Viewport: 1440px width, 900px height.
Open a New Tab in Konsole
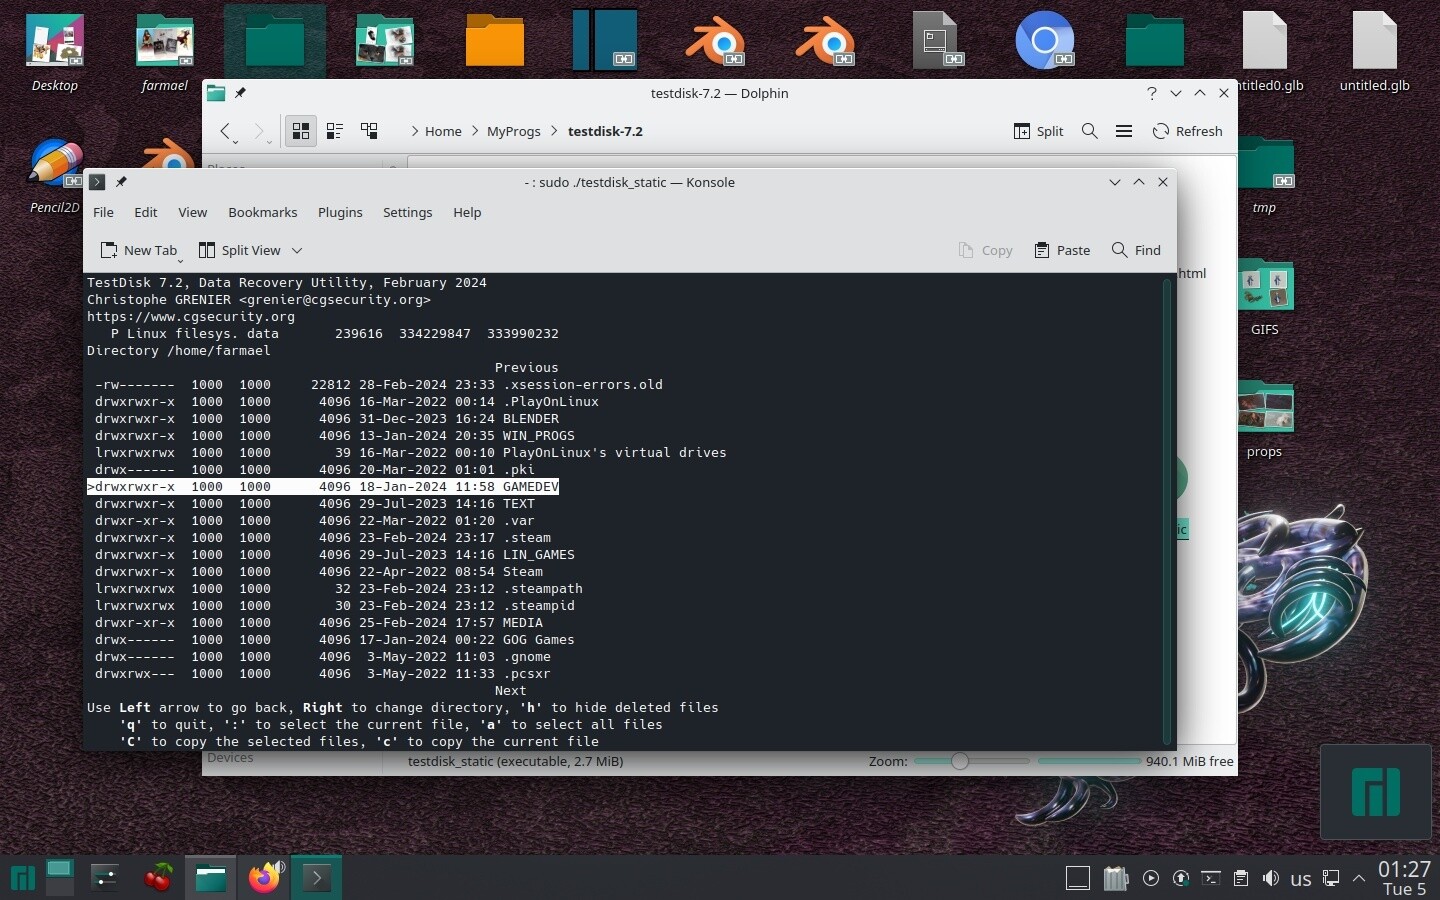(x=140, y=250)
